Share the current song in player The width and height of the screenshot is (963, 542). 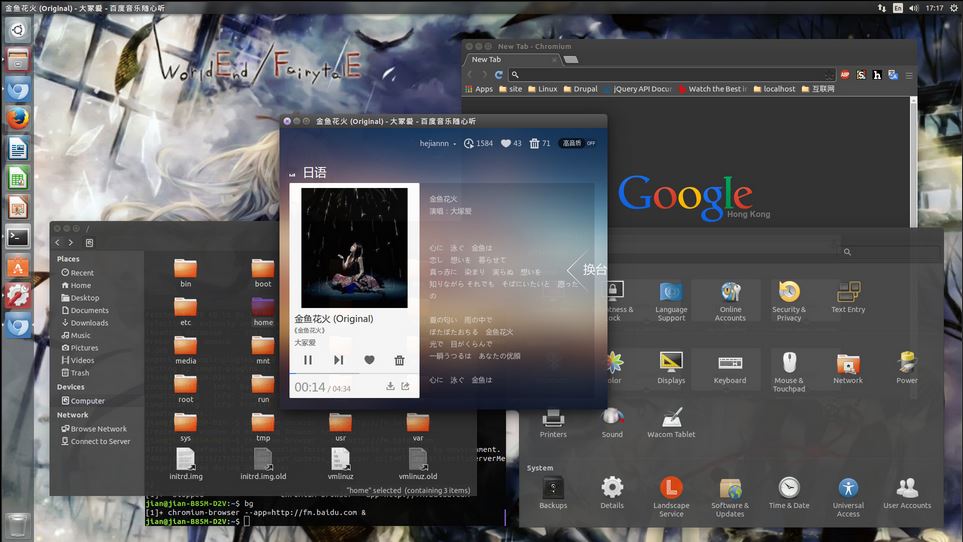point(405,386)
